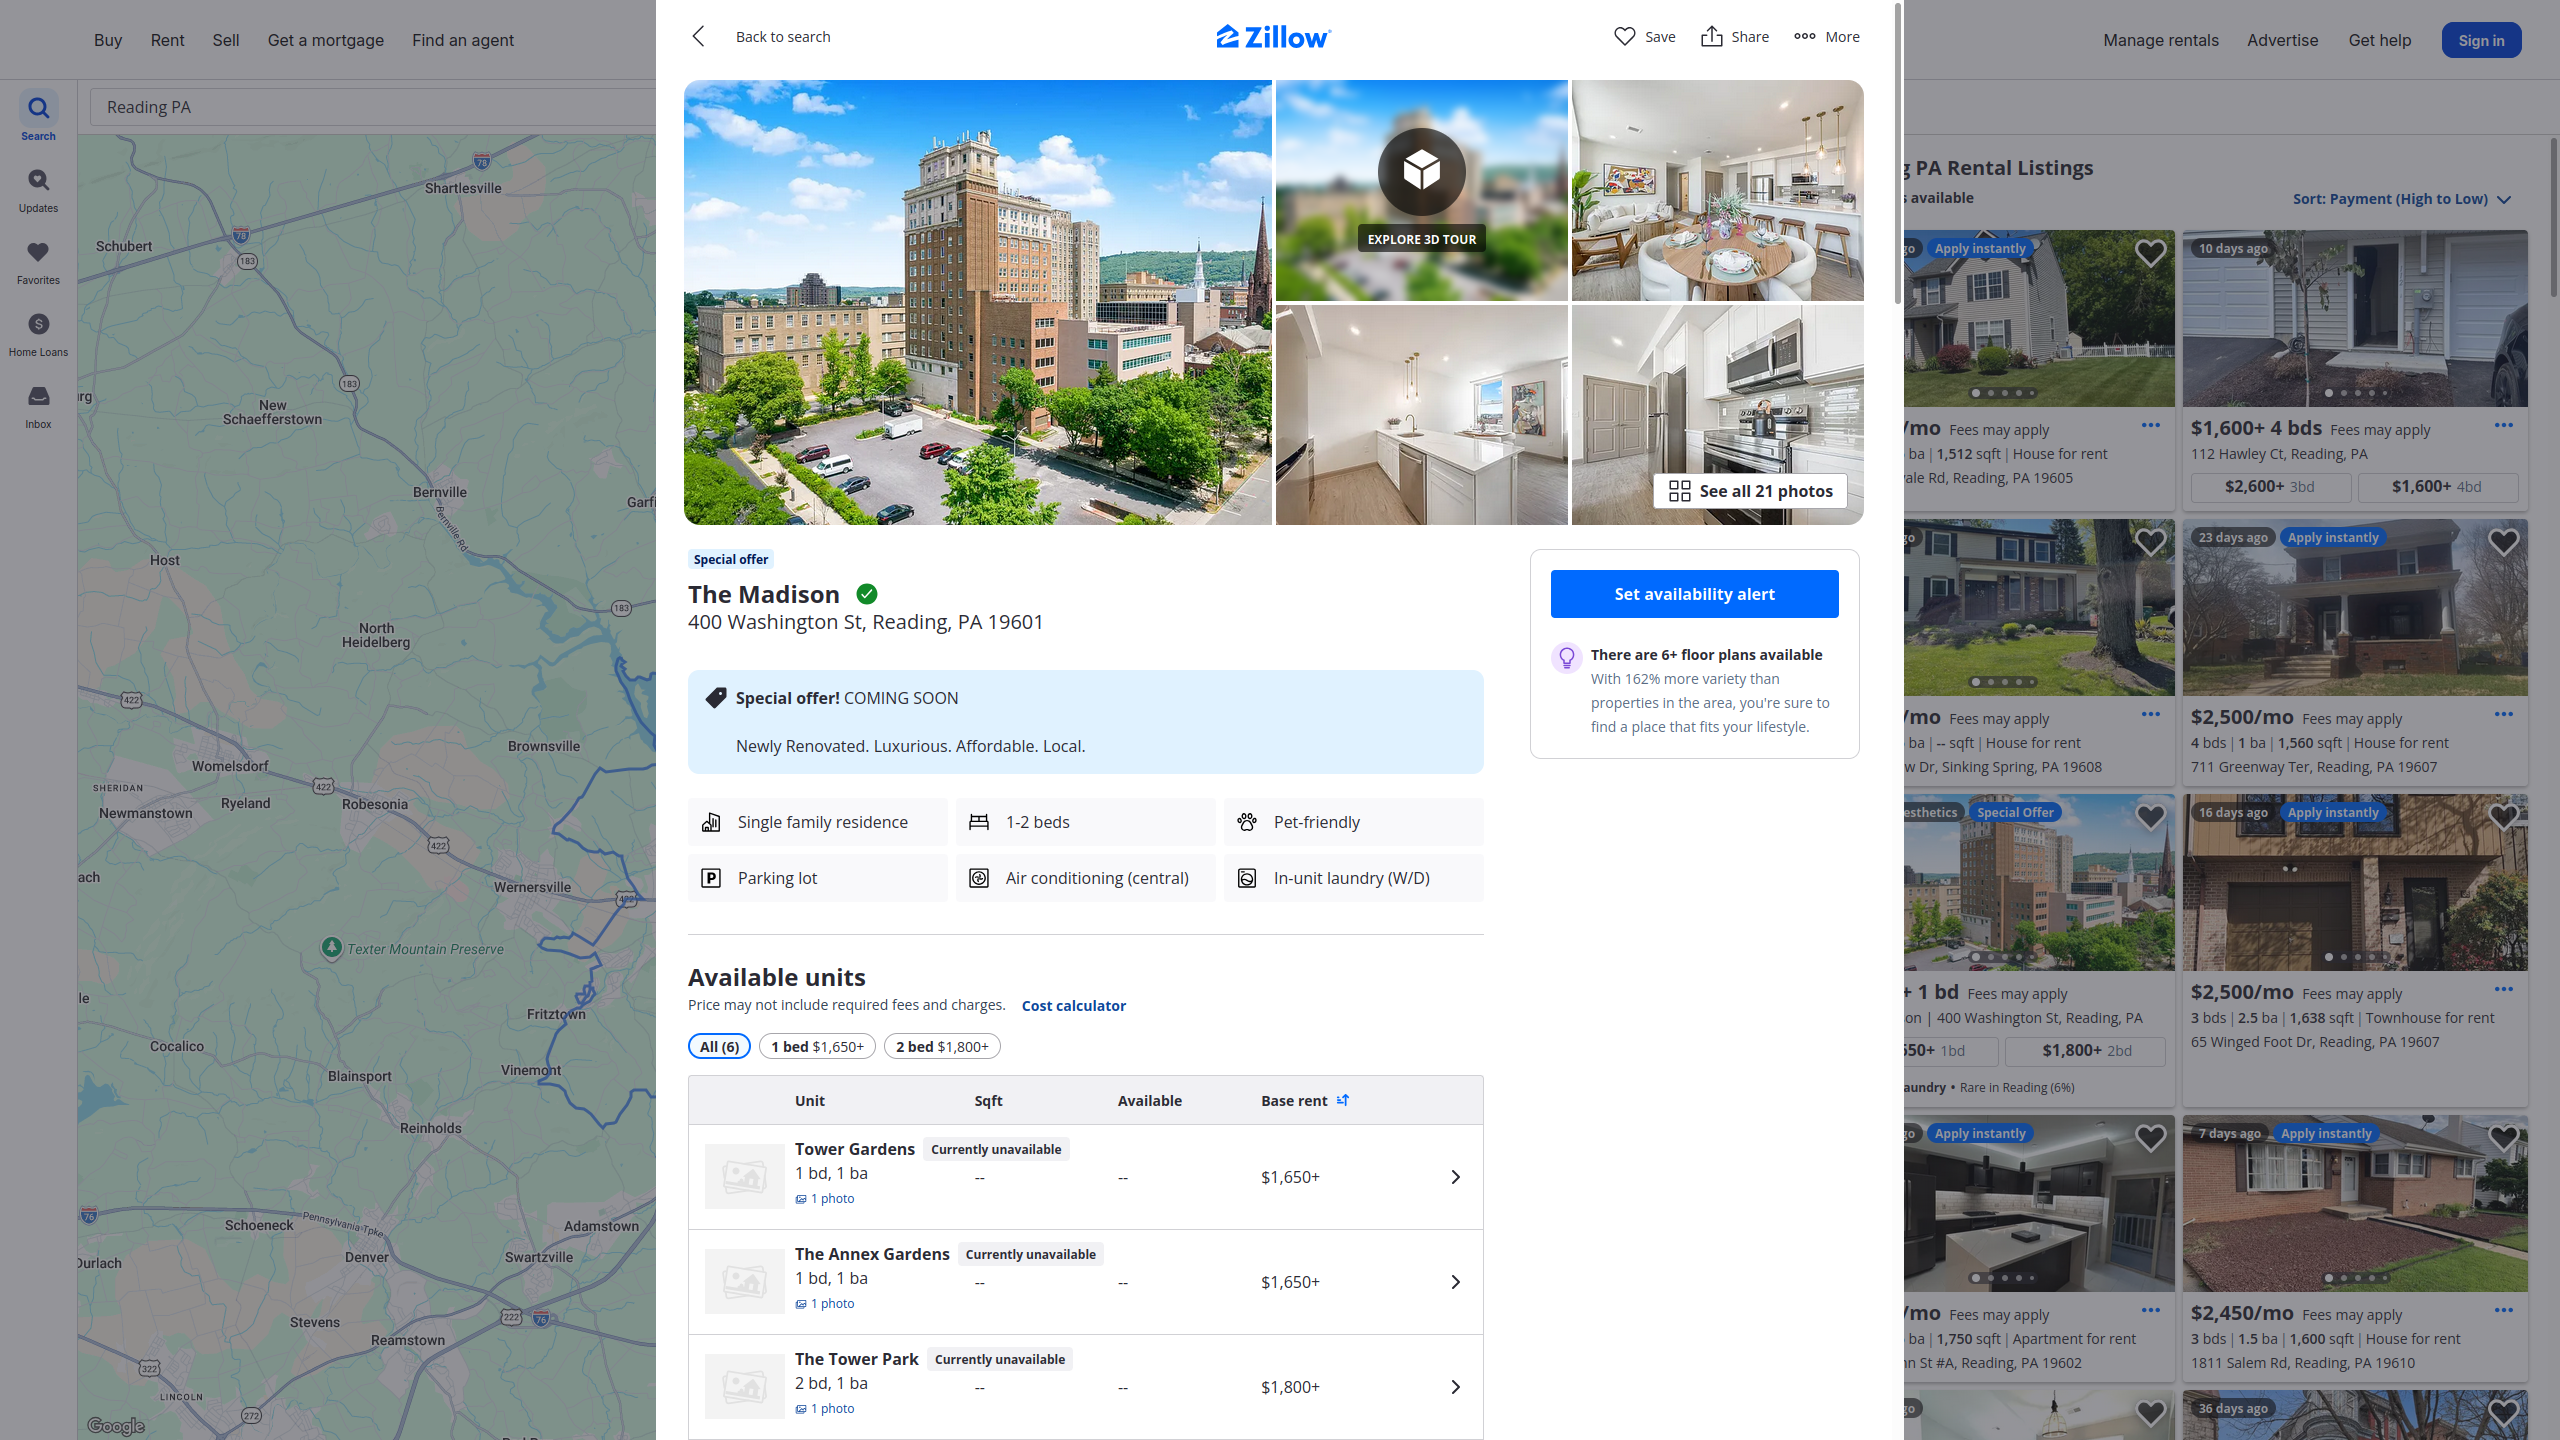
Task: Open the Sort: Payment (High to Low) dropdown
Action: pyautogui.click(x=2401, y=199)
